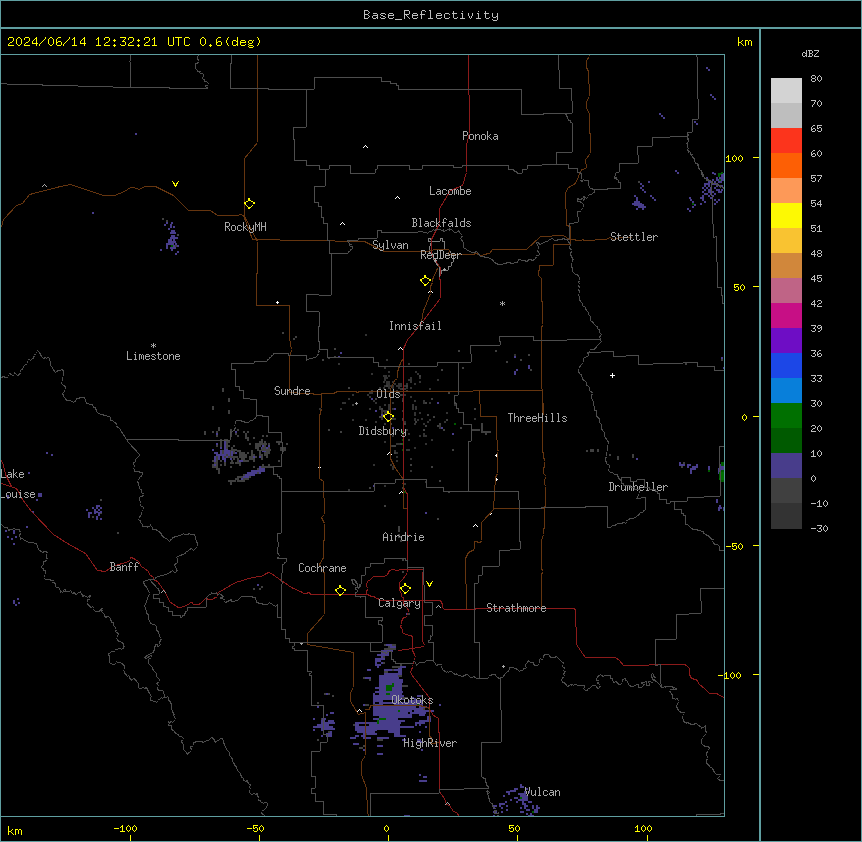862x842 pixels.
Task: Click the bright green 30-20 dBZ swatch
Action: [786, 416]
